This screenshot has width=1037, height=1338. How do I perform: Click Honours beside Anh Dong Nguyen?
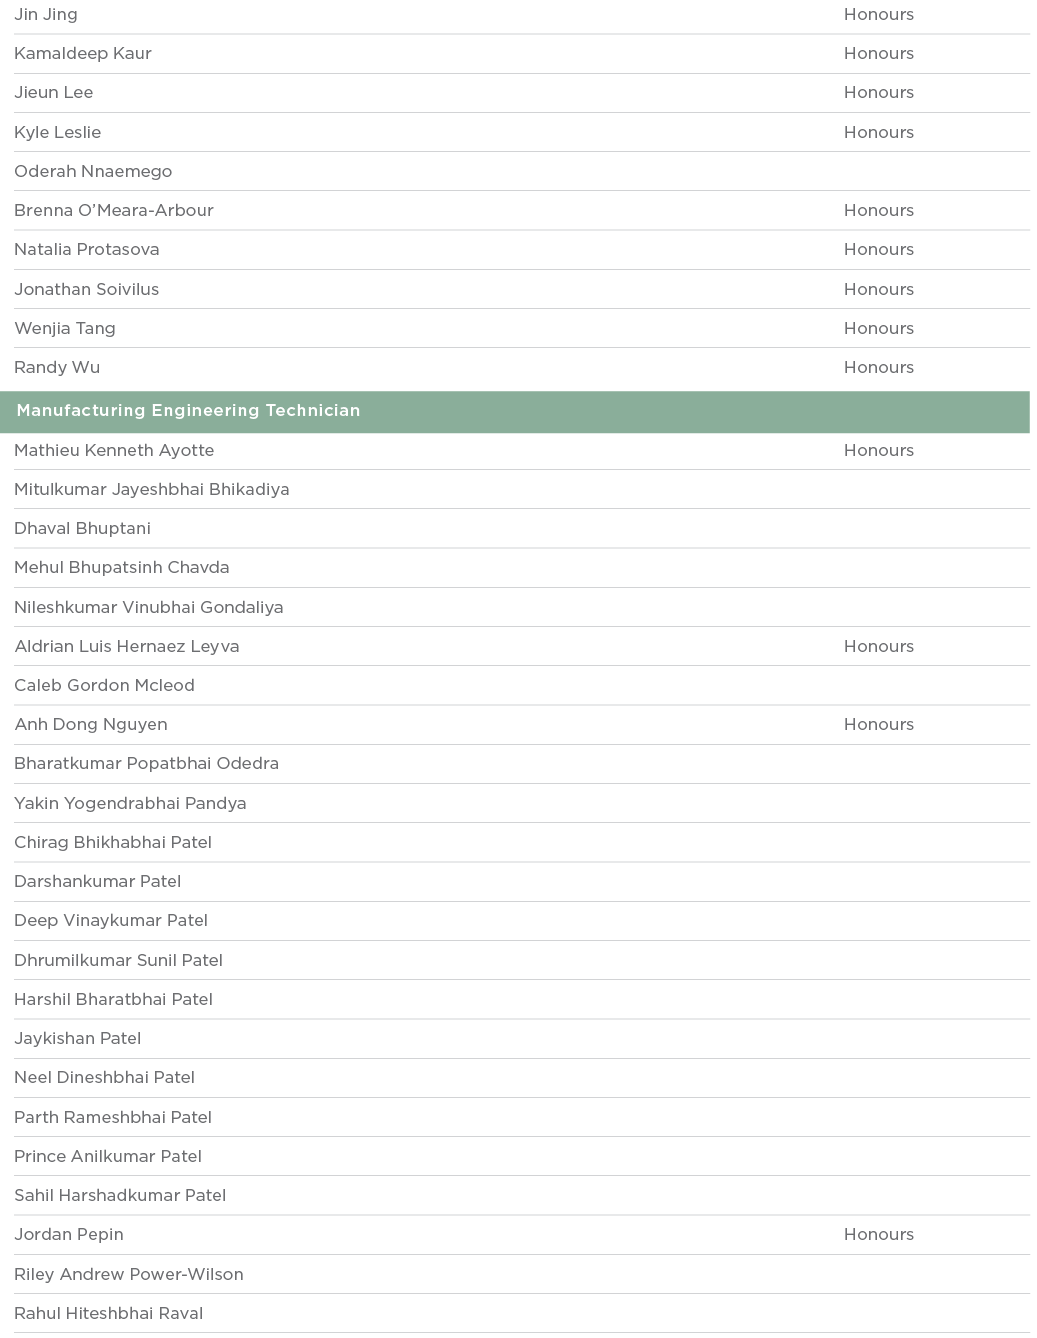[x=878, y=725]
